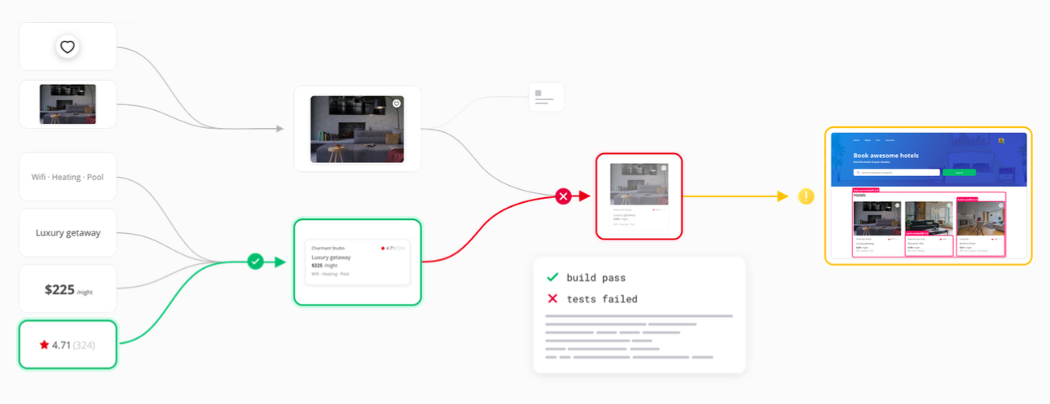Select the 4.71 (324) rating component

(68, 345)
